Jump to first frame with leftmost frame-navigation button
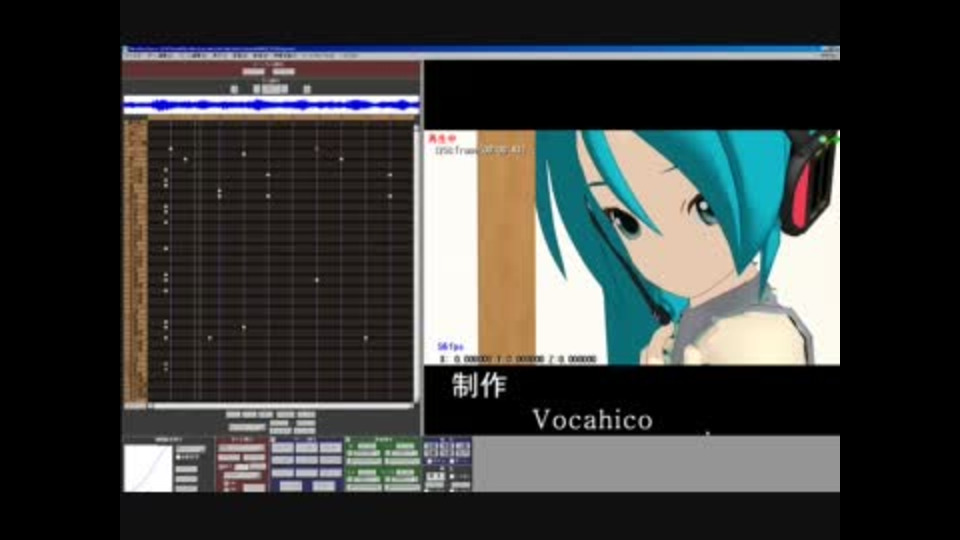This screenshot has height=540, width=960. tap(234, 89)
